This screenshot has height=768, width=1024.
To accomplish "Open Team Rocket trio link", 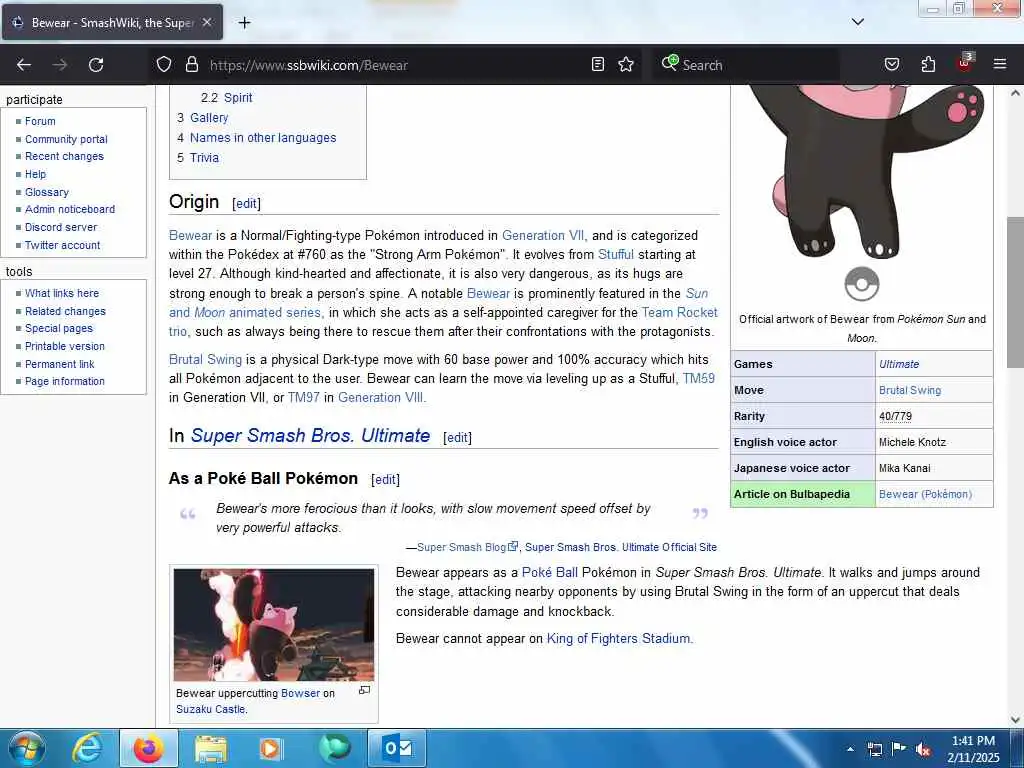I will tap(679, 313).
